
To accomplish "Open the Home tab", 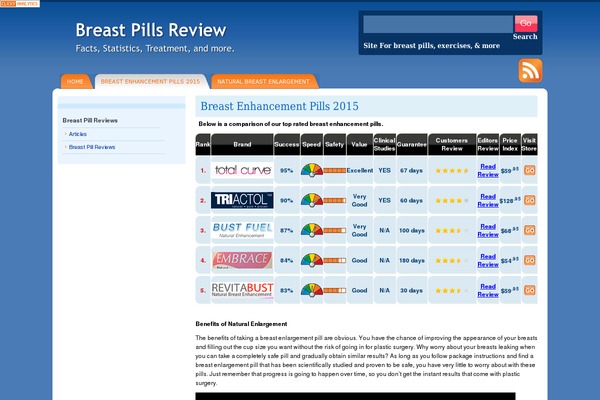I will tap(75, 82).
